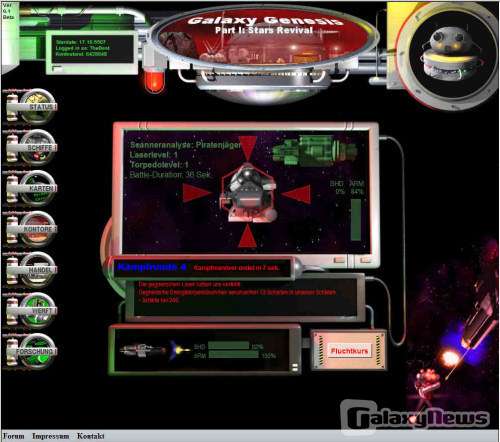Click the red alarm light
The image size is (500, 442).
pos(154,80)
